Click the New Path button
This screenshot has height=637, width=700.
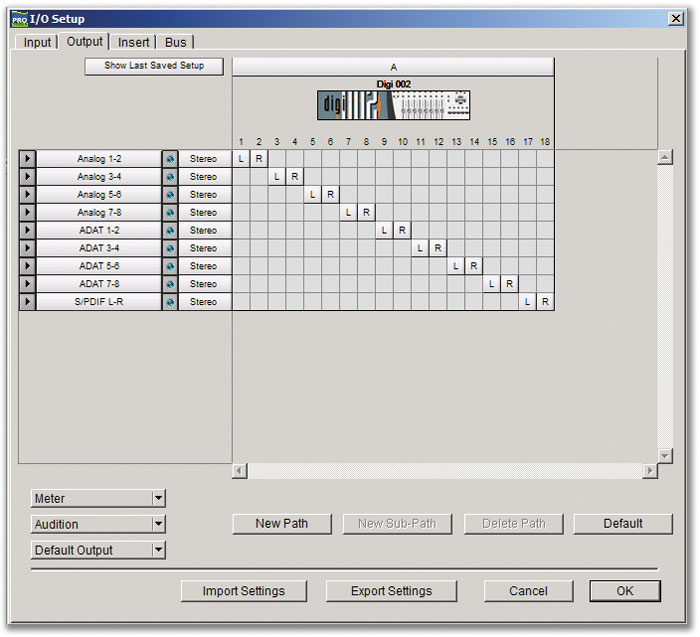(282, 523)
